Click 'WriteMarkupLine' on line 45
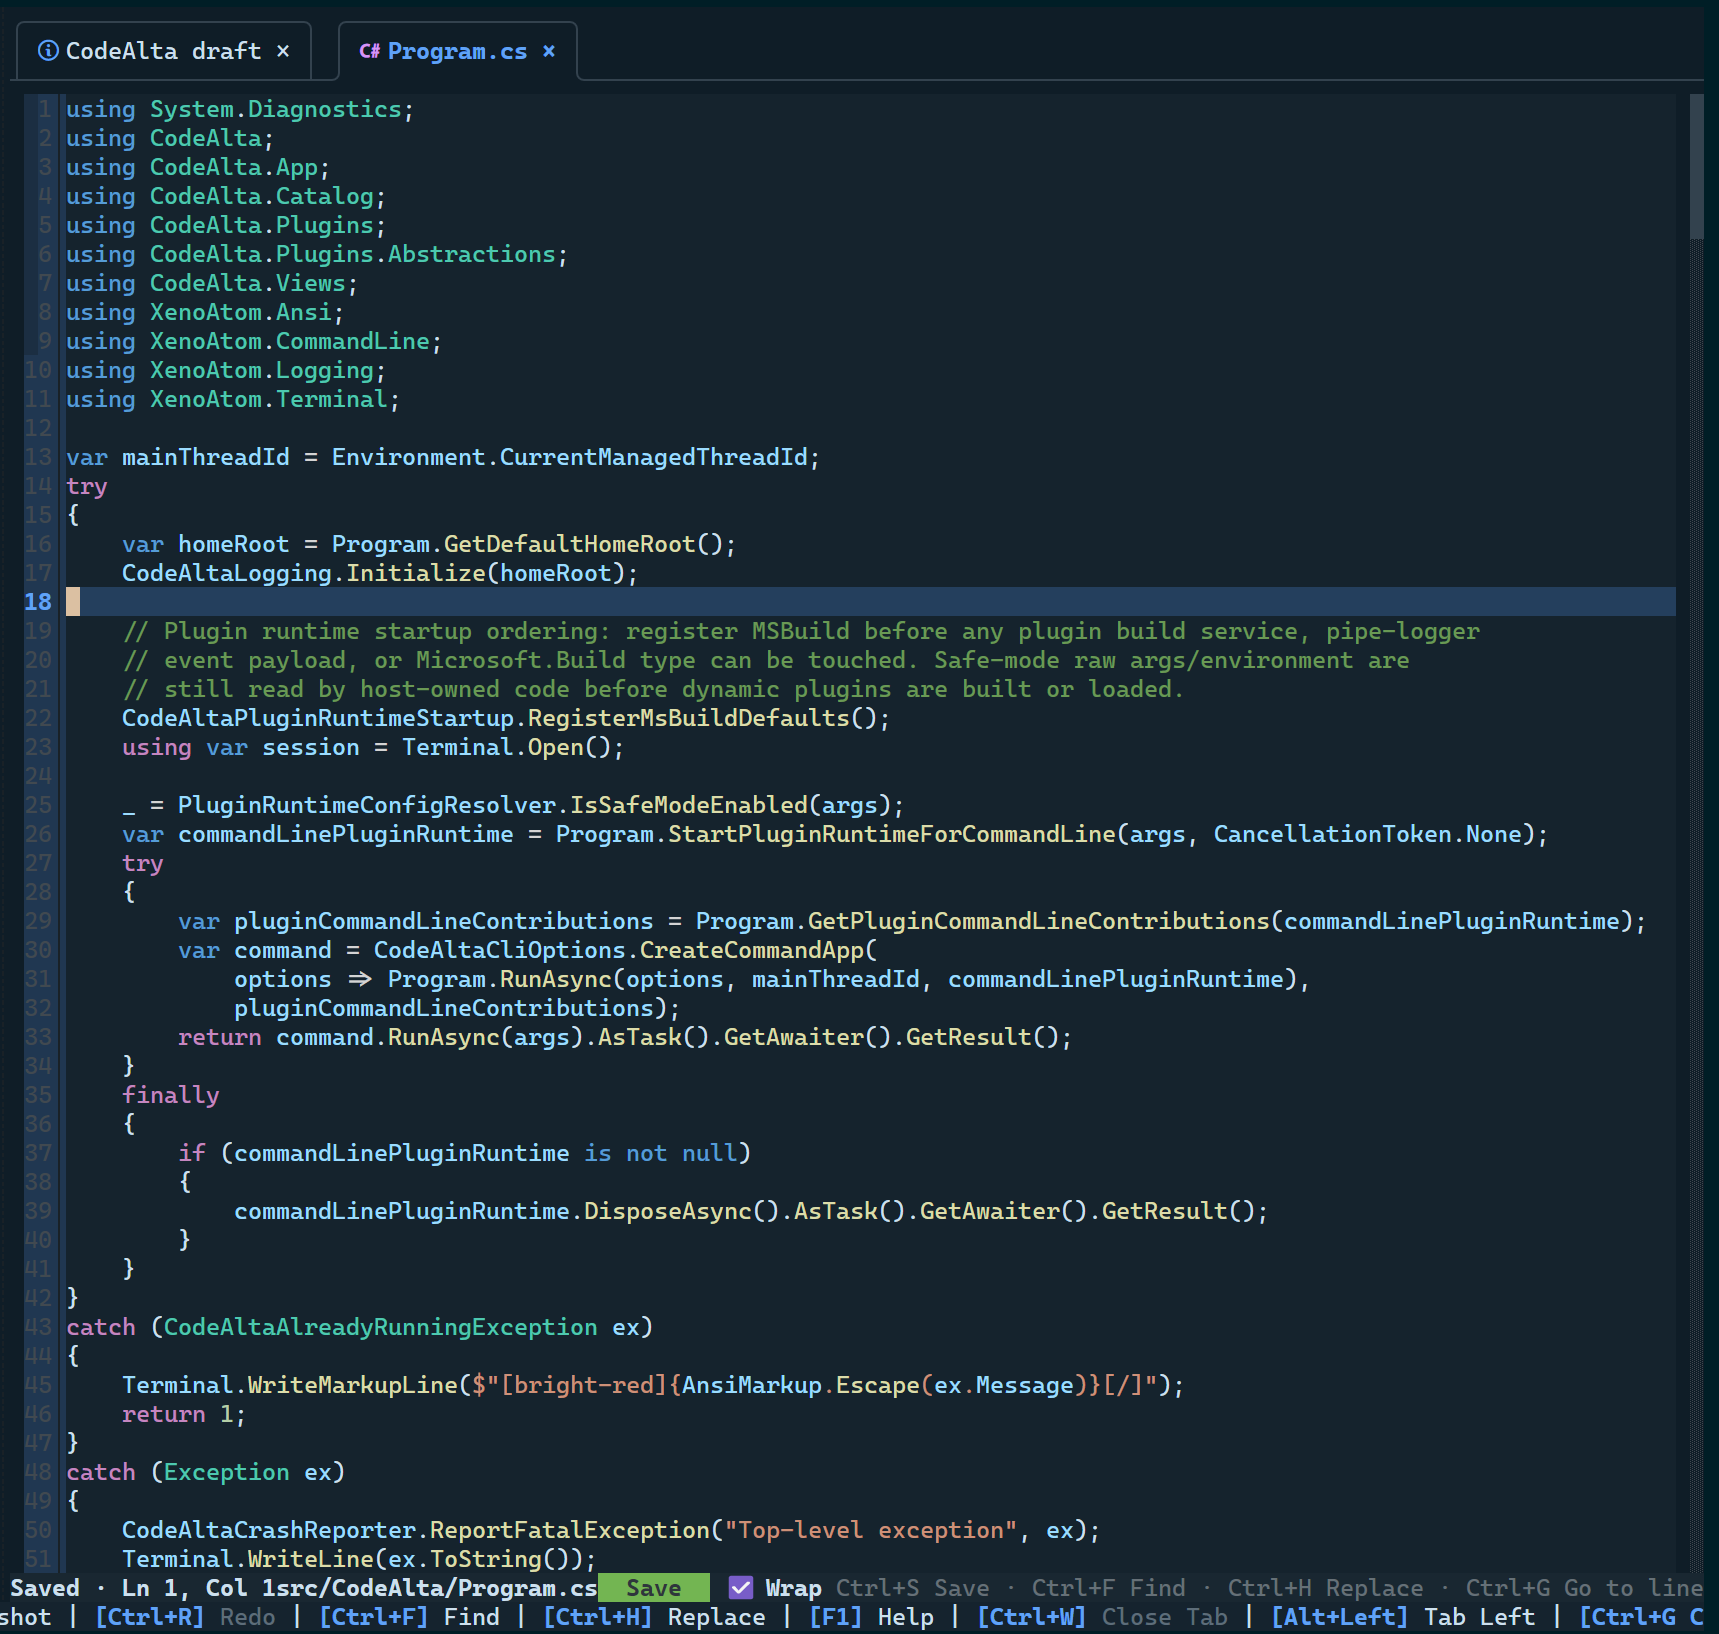Screen dimensions: 1719x1634 coord(353,1385)
